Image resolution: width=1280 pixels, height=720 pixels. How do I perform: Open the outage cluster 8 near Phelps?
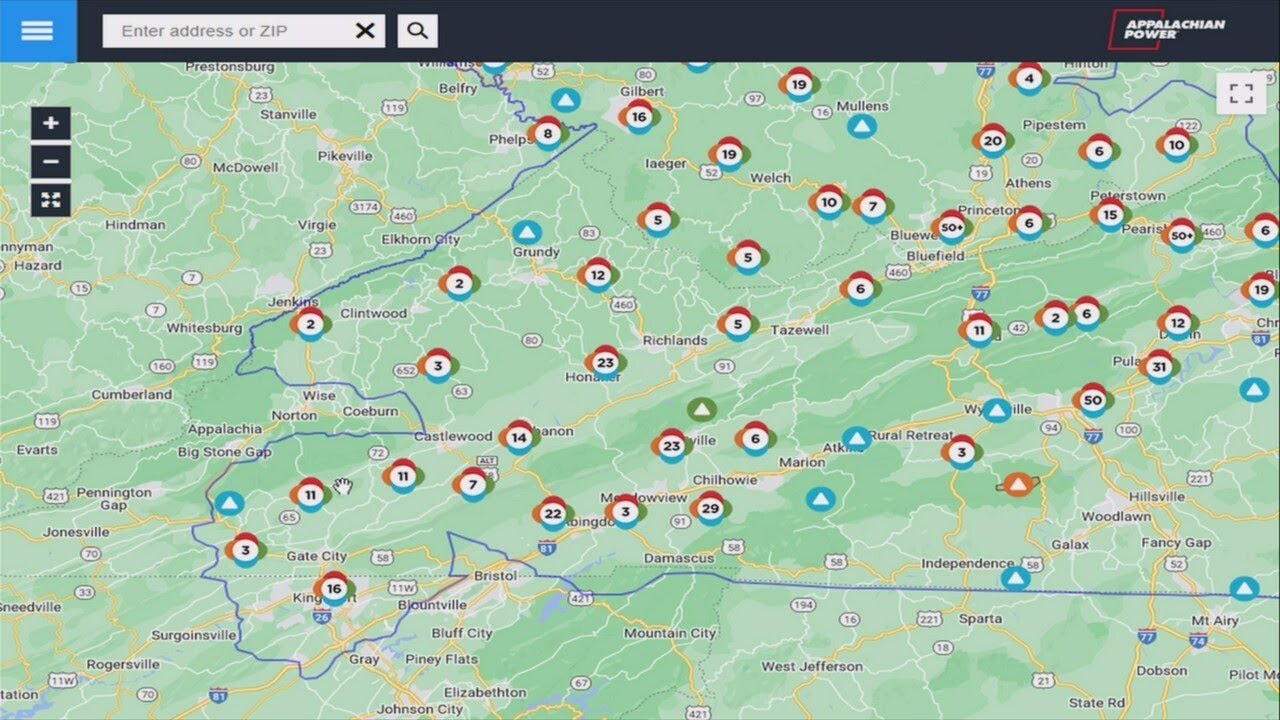tap(547, 133)
